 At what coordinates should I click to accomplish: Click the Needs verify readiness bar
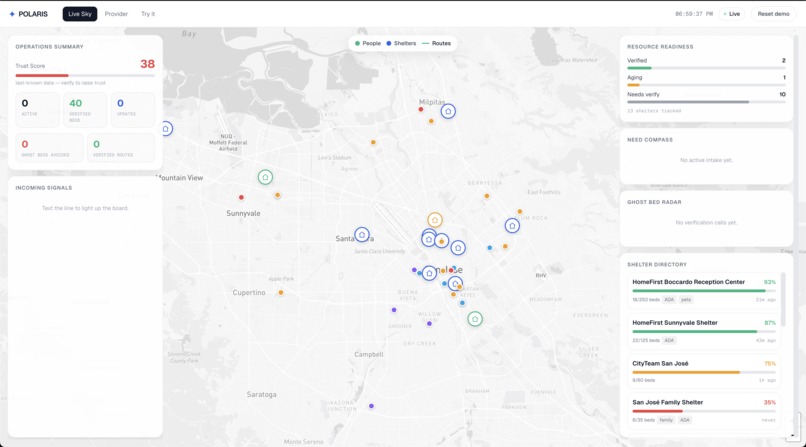point(706,102)
